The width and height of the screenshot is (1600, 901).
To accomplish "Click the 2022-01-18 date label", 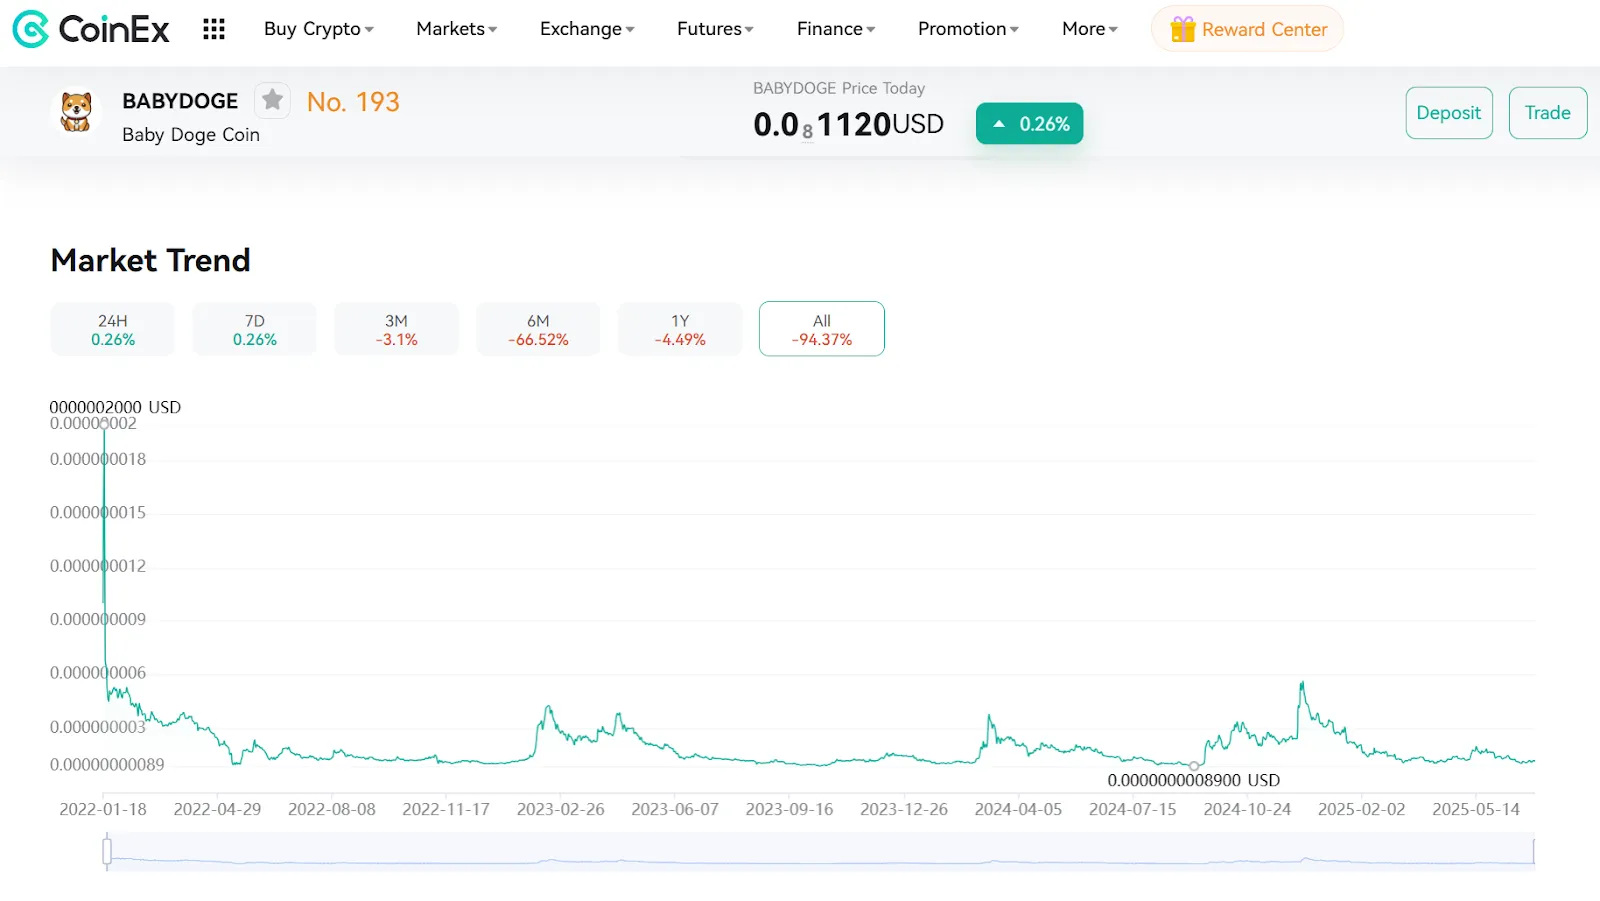I will tap(103, 809).
